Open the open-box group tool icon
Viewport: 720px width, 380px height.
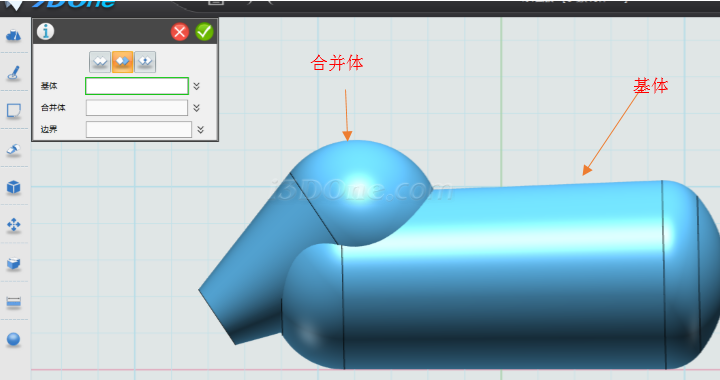(13, 263)
